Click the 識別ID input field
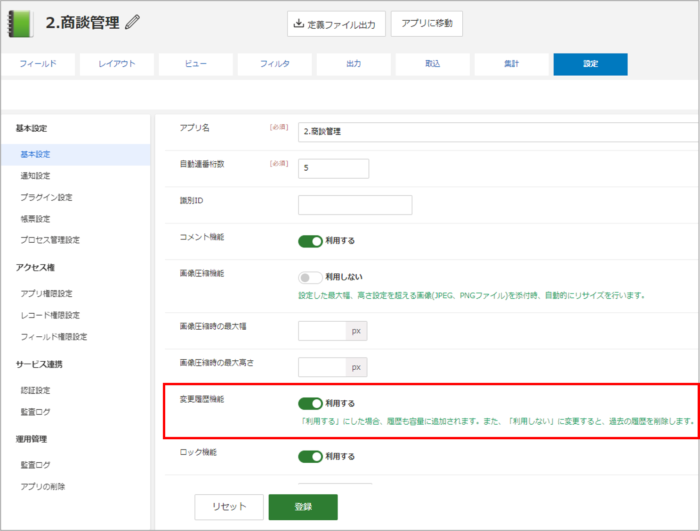 click(x=355, y=205)
